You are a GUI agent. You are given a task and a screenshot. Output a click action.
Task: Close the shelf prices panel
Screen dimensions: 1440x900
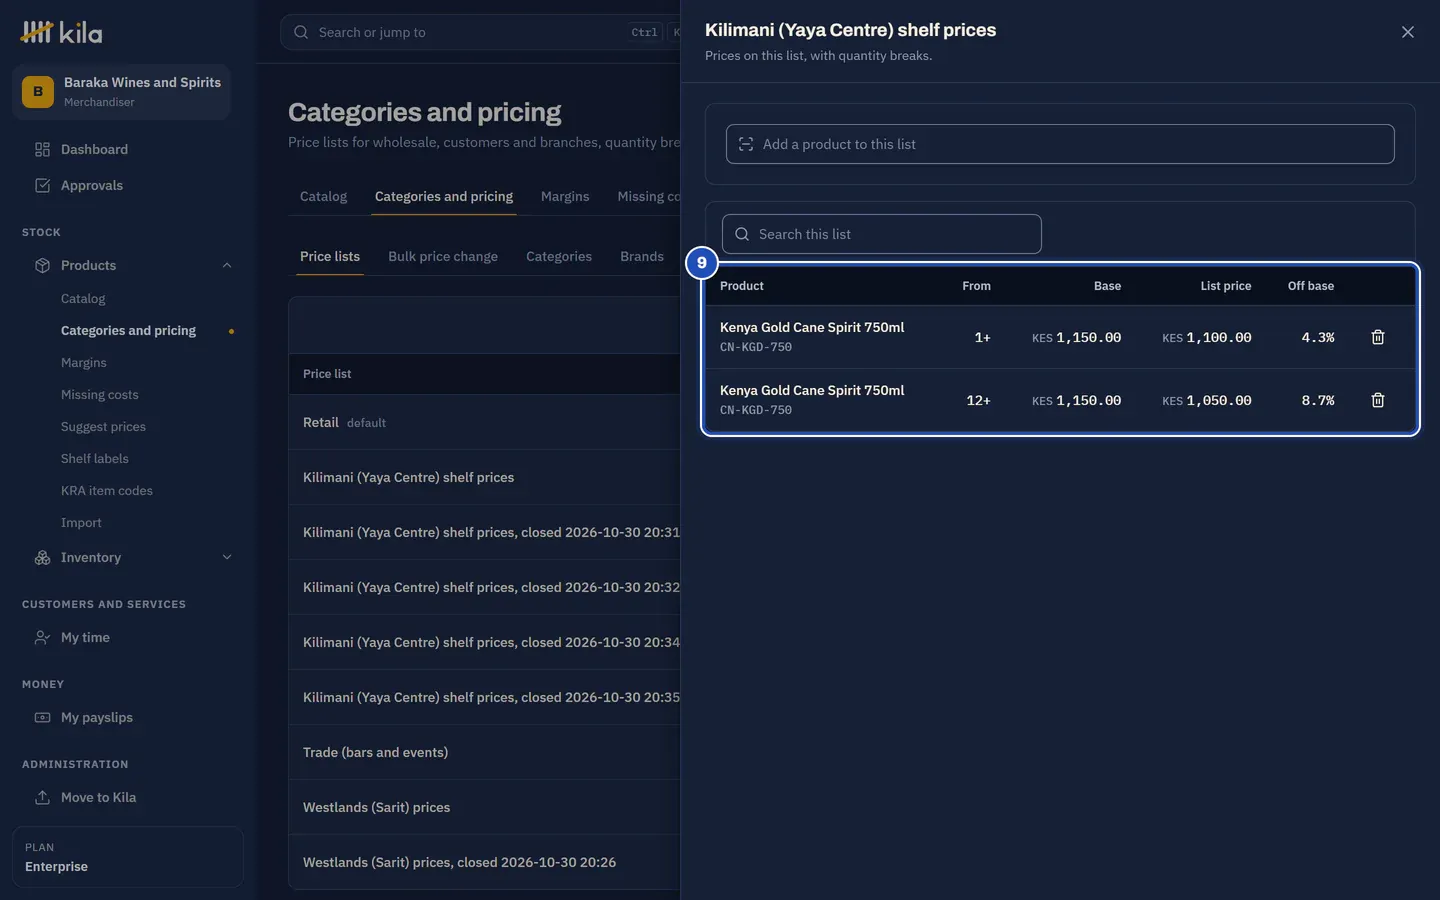pos(1407,32)
